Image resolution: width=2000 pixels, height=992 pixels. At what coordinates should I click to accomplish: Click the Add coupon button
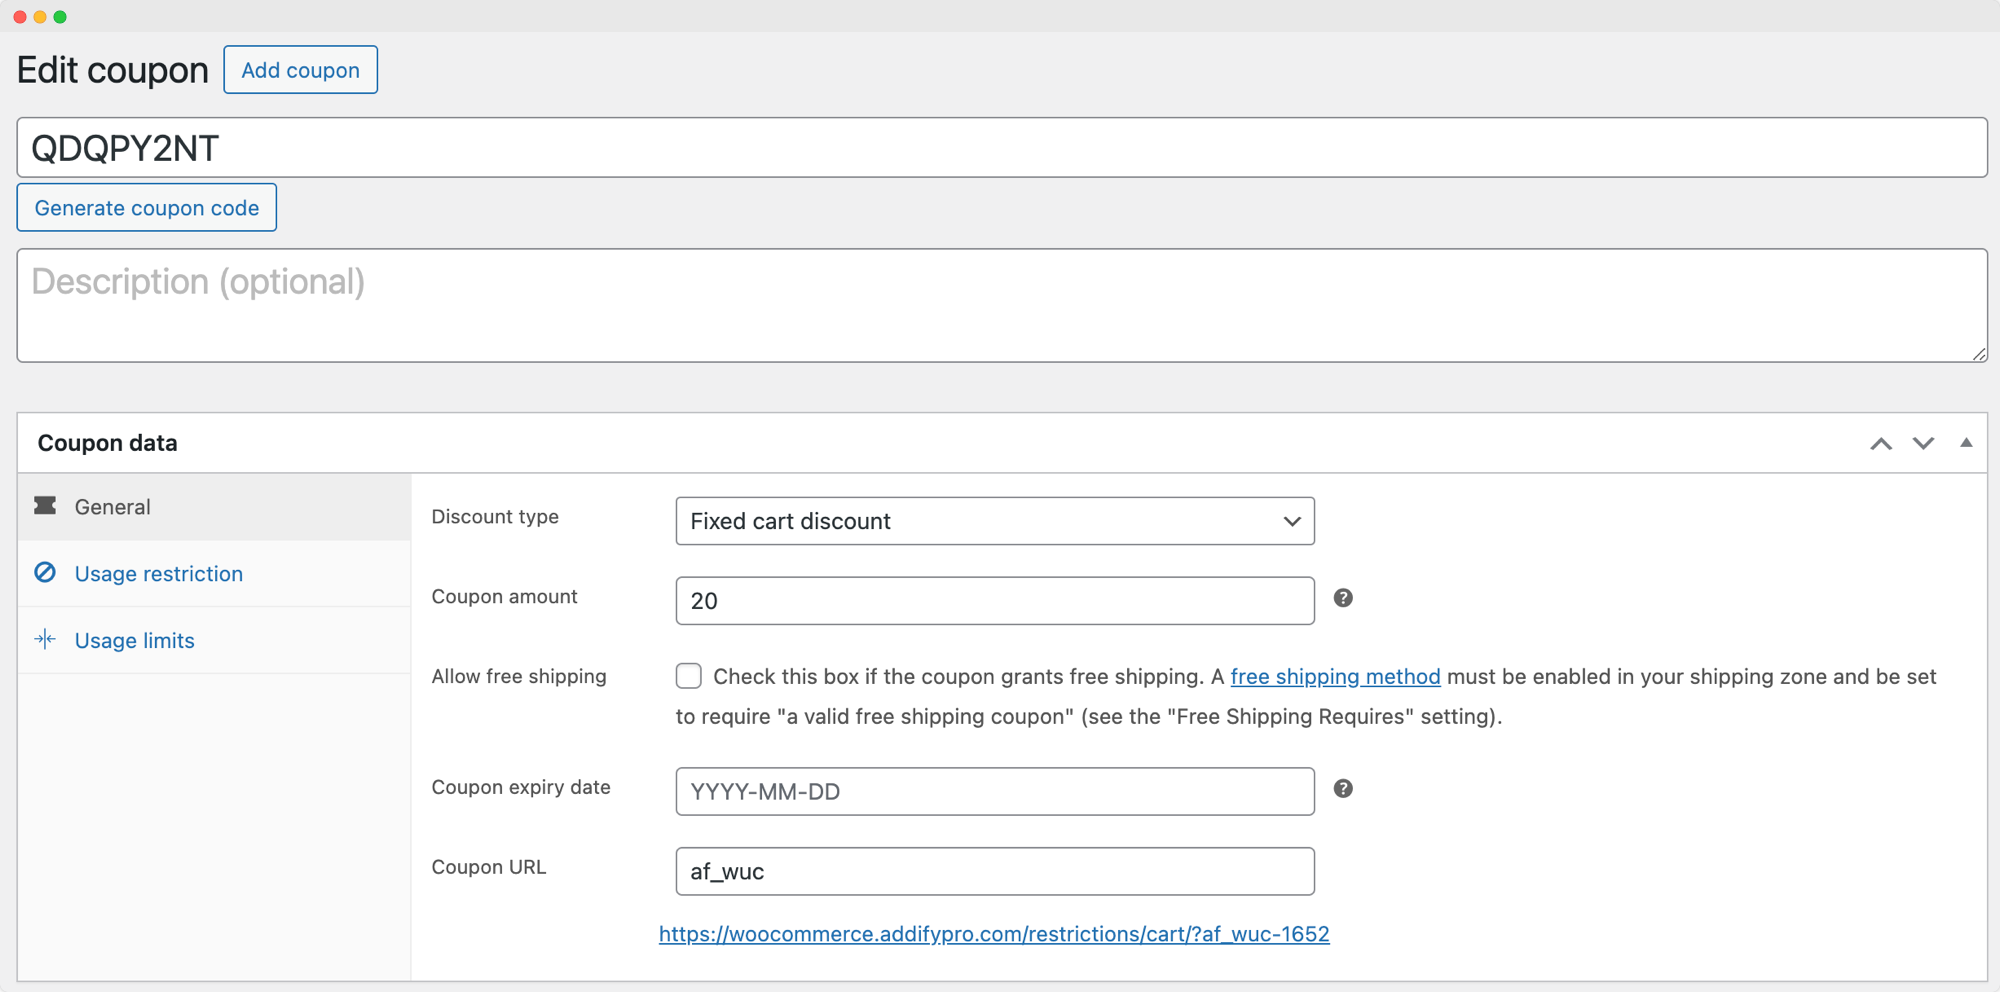[300, 69]
